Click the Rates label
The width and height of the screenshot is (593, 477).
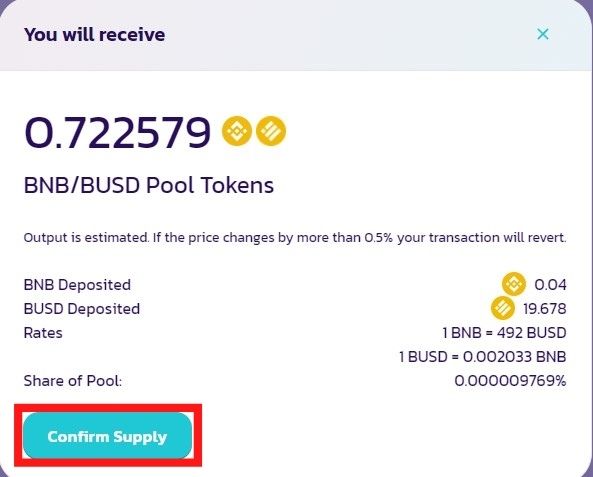coord(43,333)
